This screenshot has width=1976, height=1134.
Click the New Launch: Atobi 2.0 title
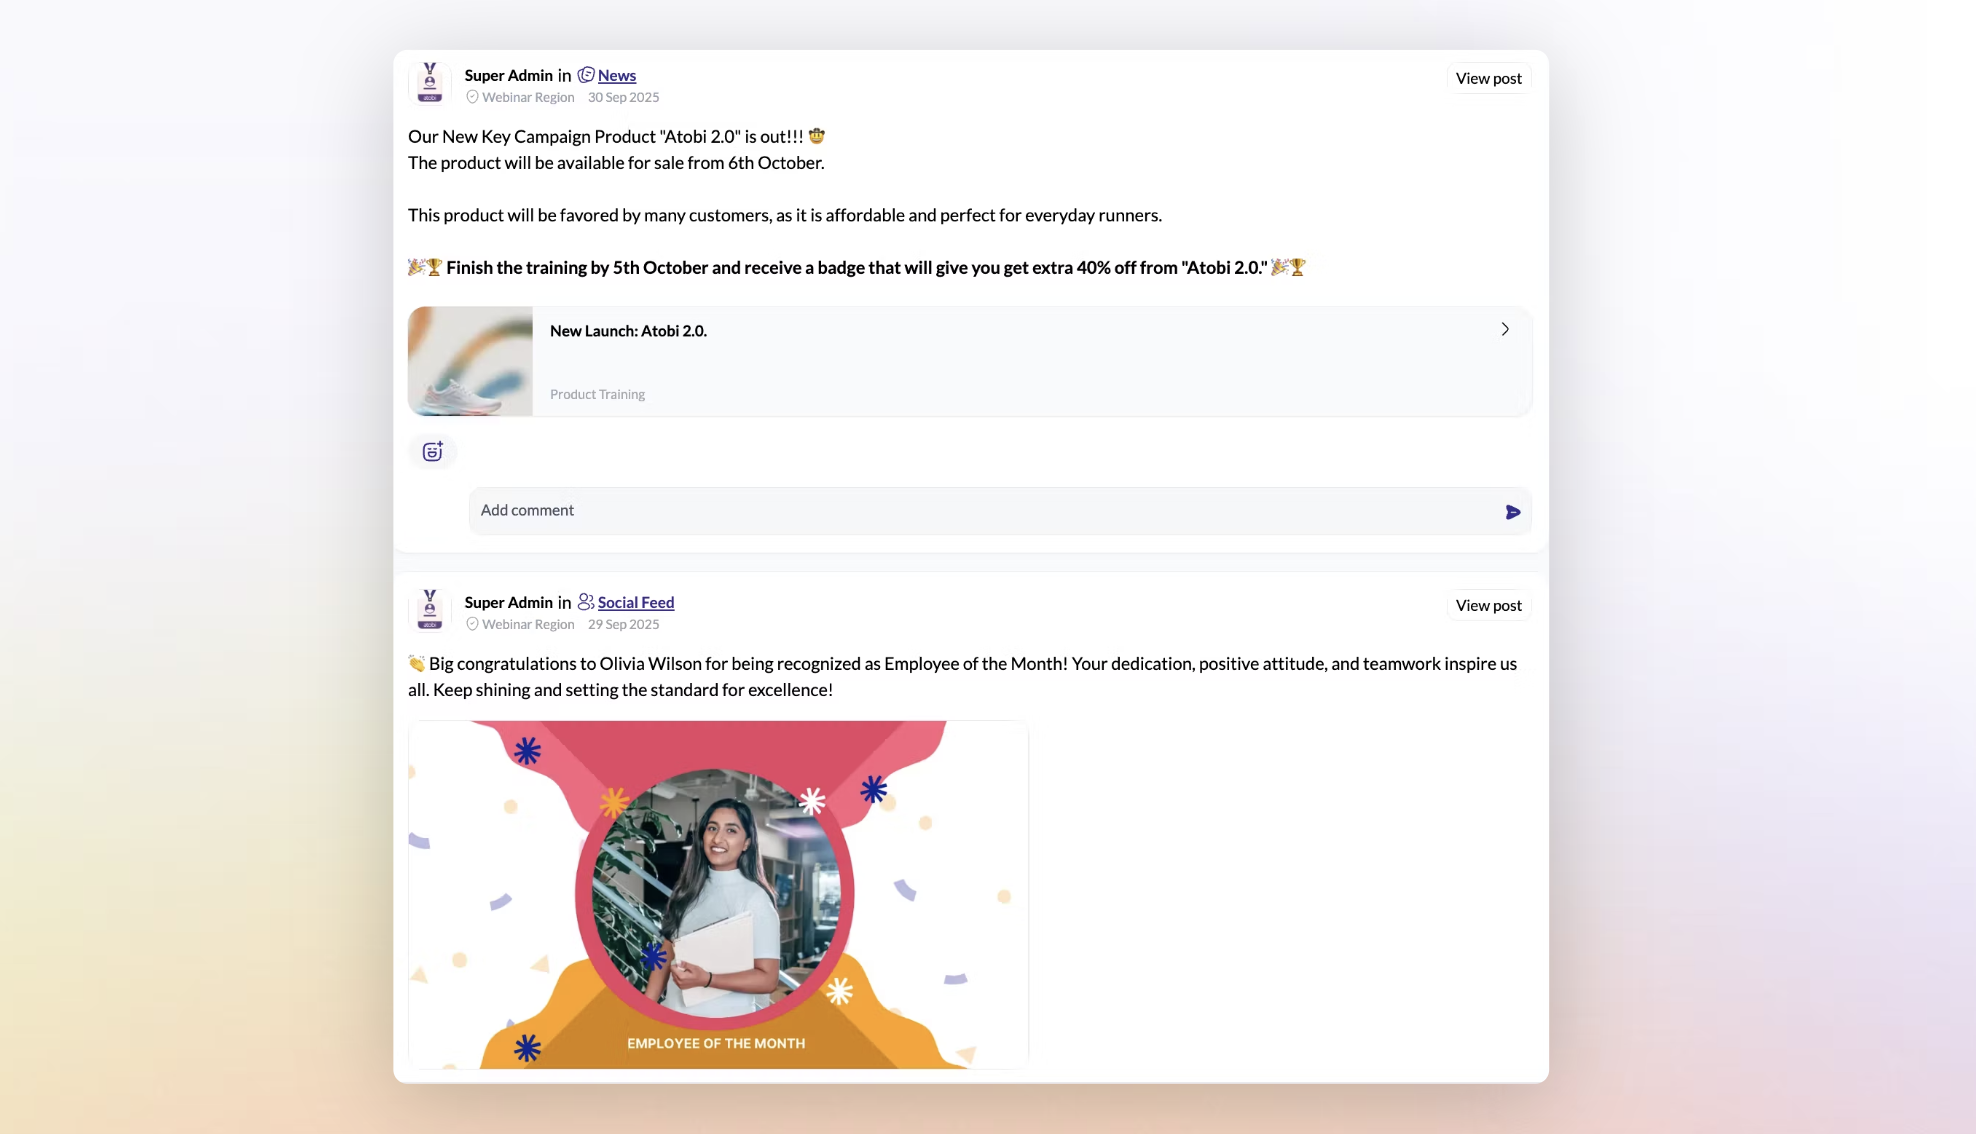(x=628, y=331)
